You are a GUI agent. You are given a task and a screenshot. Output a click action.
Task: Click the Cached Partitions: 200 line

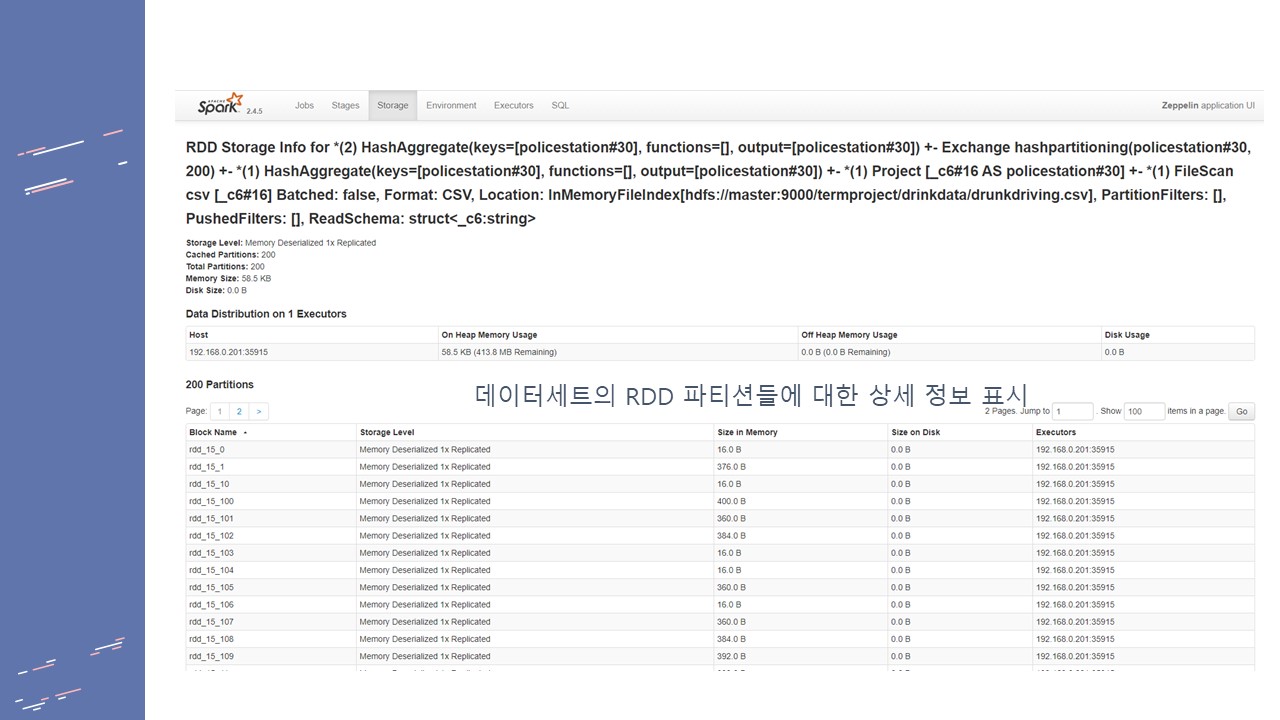pos(231,255)
